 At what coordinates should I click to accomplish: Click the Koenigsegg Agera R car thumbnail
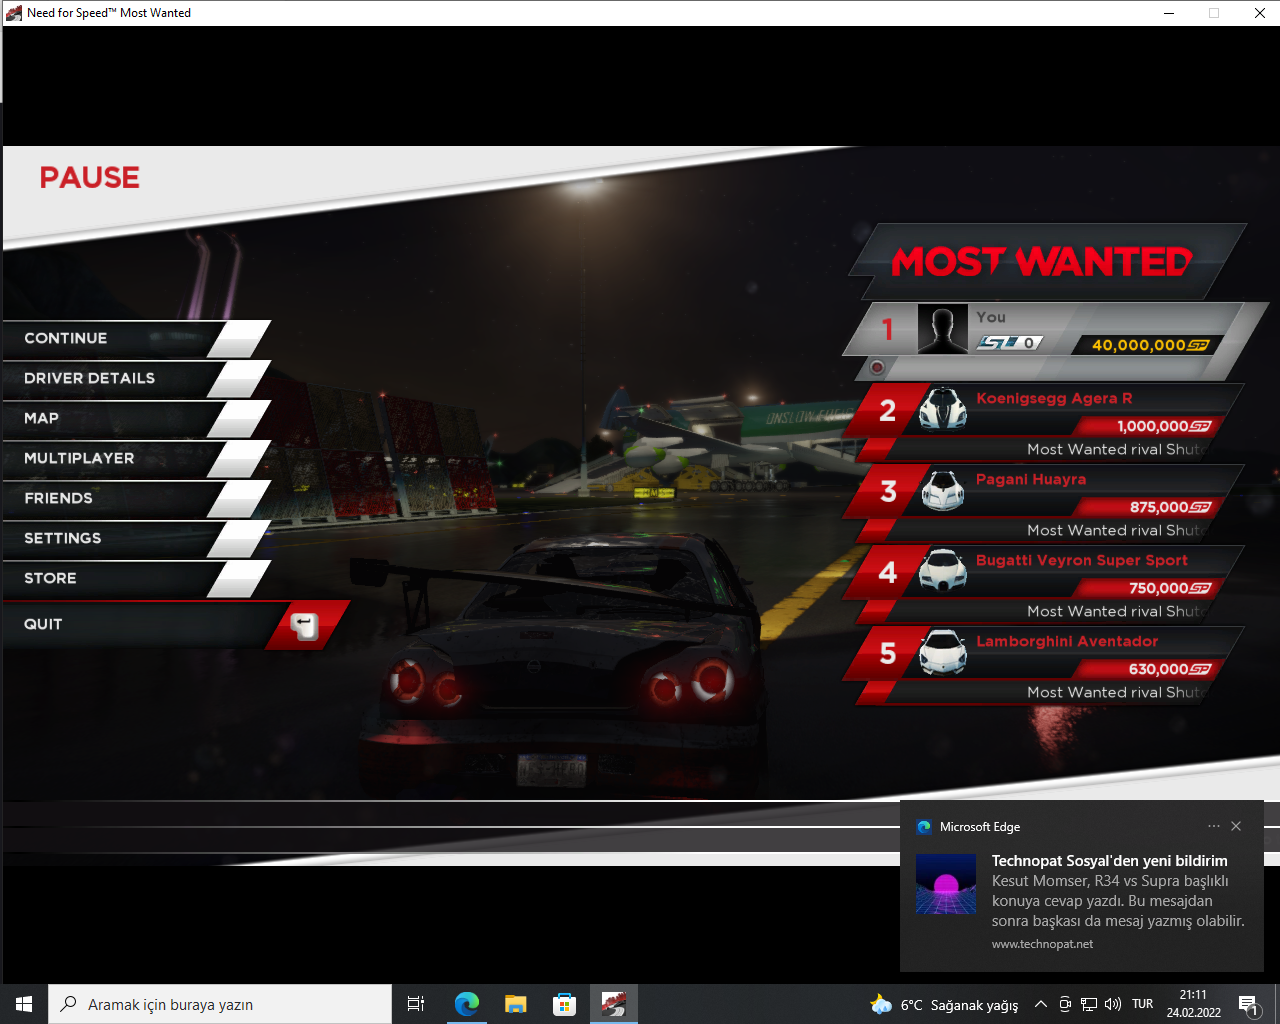(x=943, y=410)
